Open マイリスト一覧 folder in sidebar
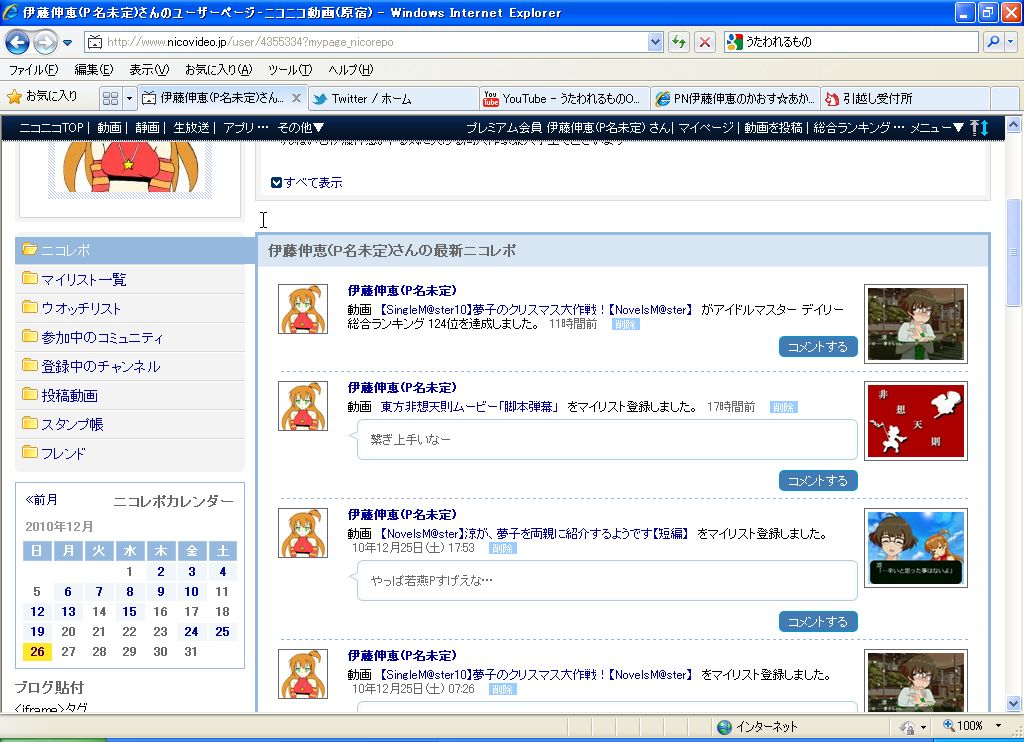 click(130, 280)
